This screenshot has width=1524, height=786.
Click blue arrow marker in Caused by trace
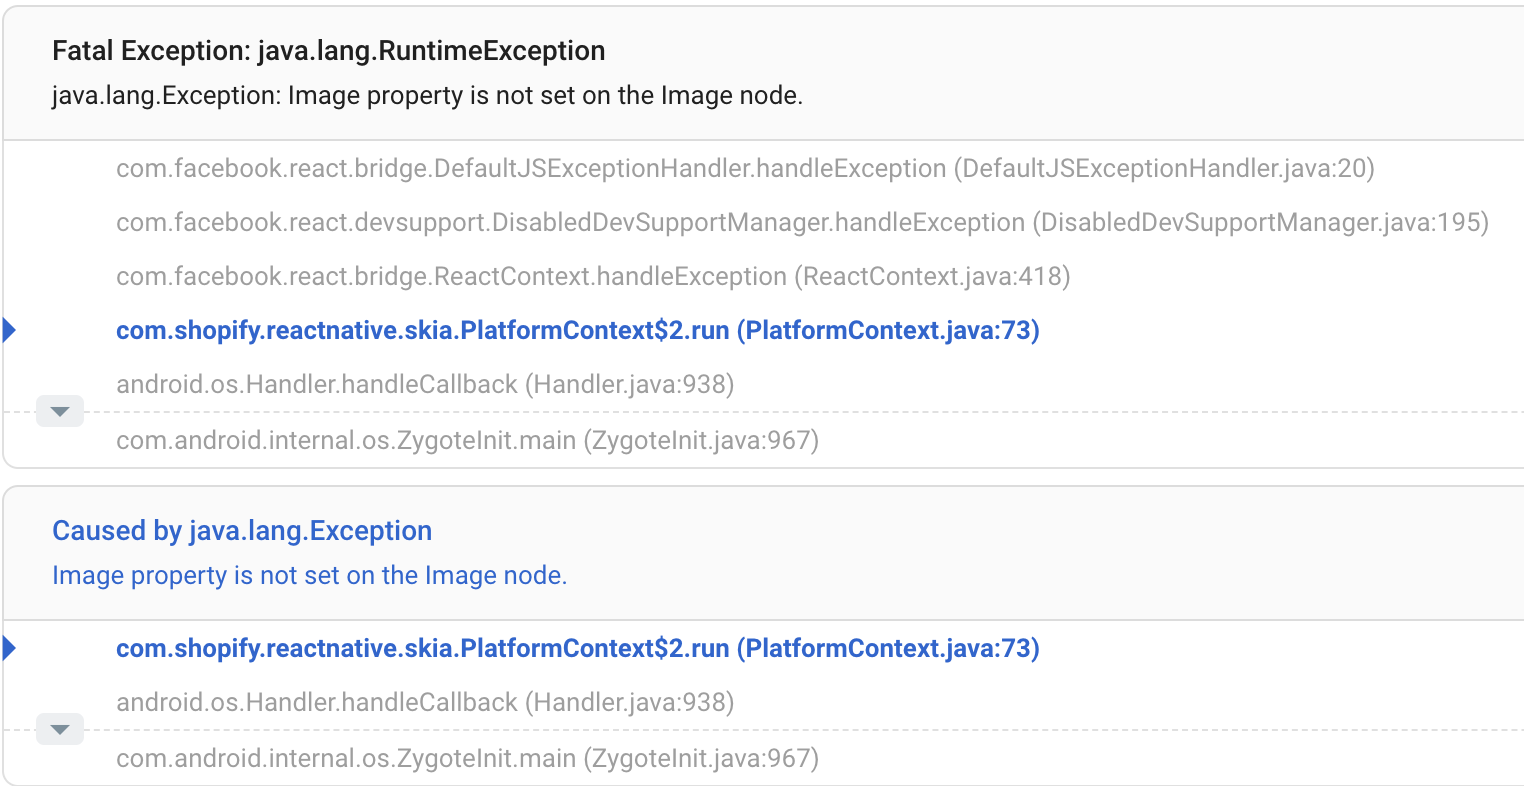pos(10,648)
